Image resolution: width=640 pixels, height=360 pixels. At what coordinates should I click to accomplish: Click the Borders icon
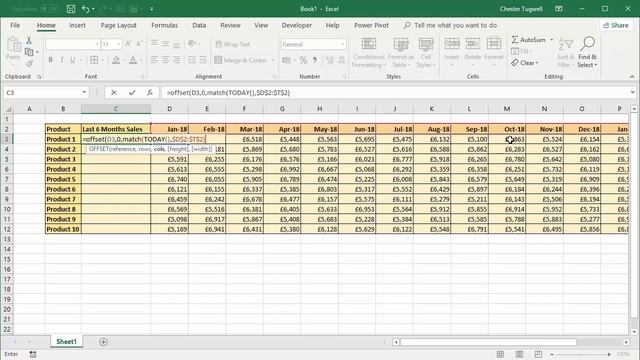click(94, 60)
